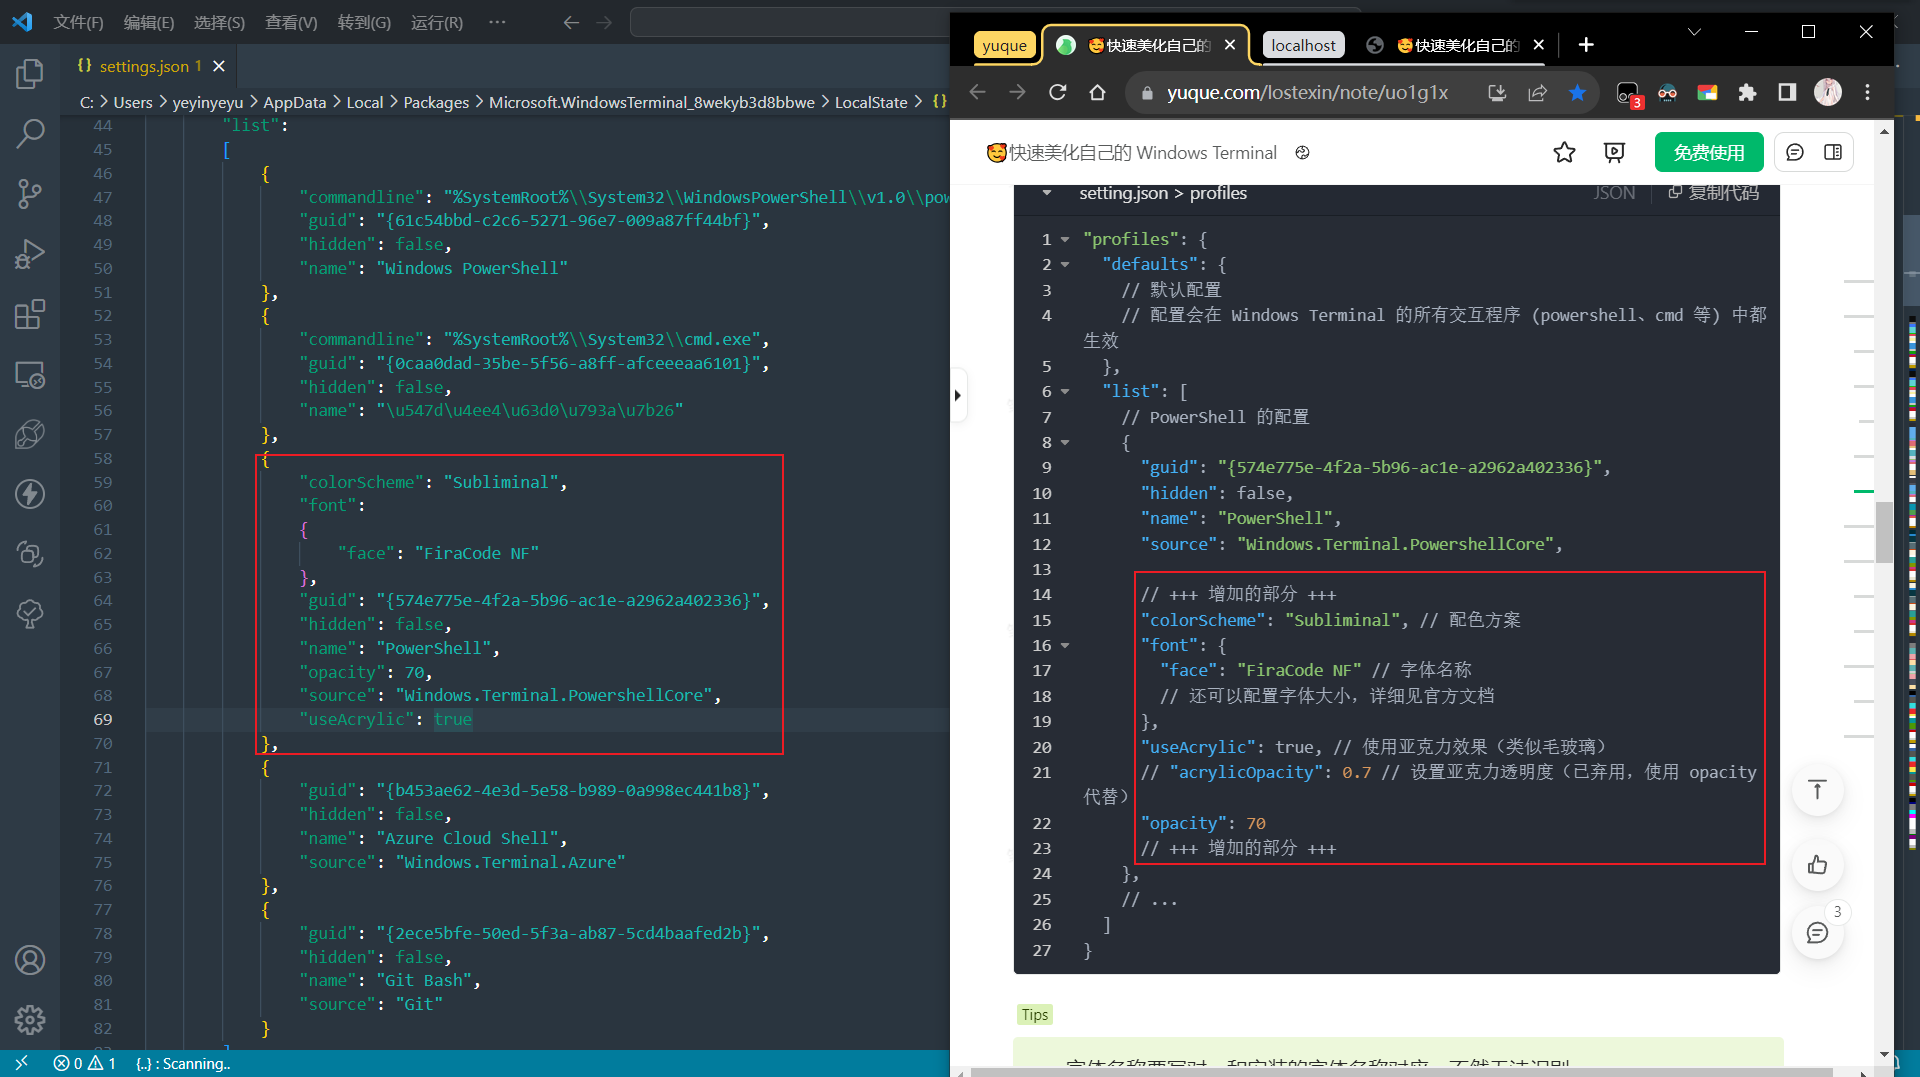Go forward in VS Code navigation history

pos(604,22)
